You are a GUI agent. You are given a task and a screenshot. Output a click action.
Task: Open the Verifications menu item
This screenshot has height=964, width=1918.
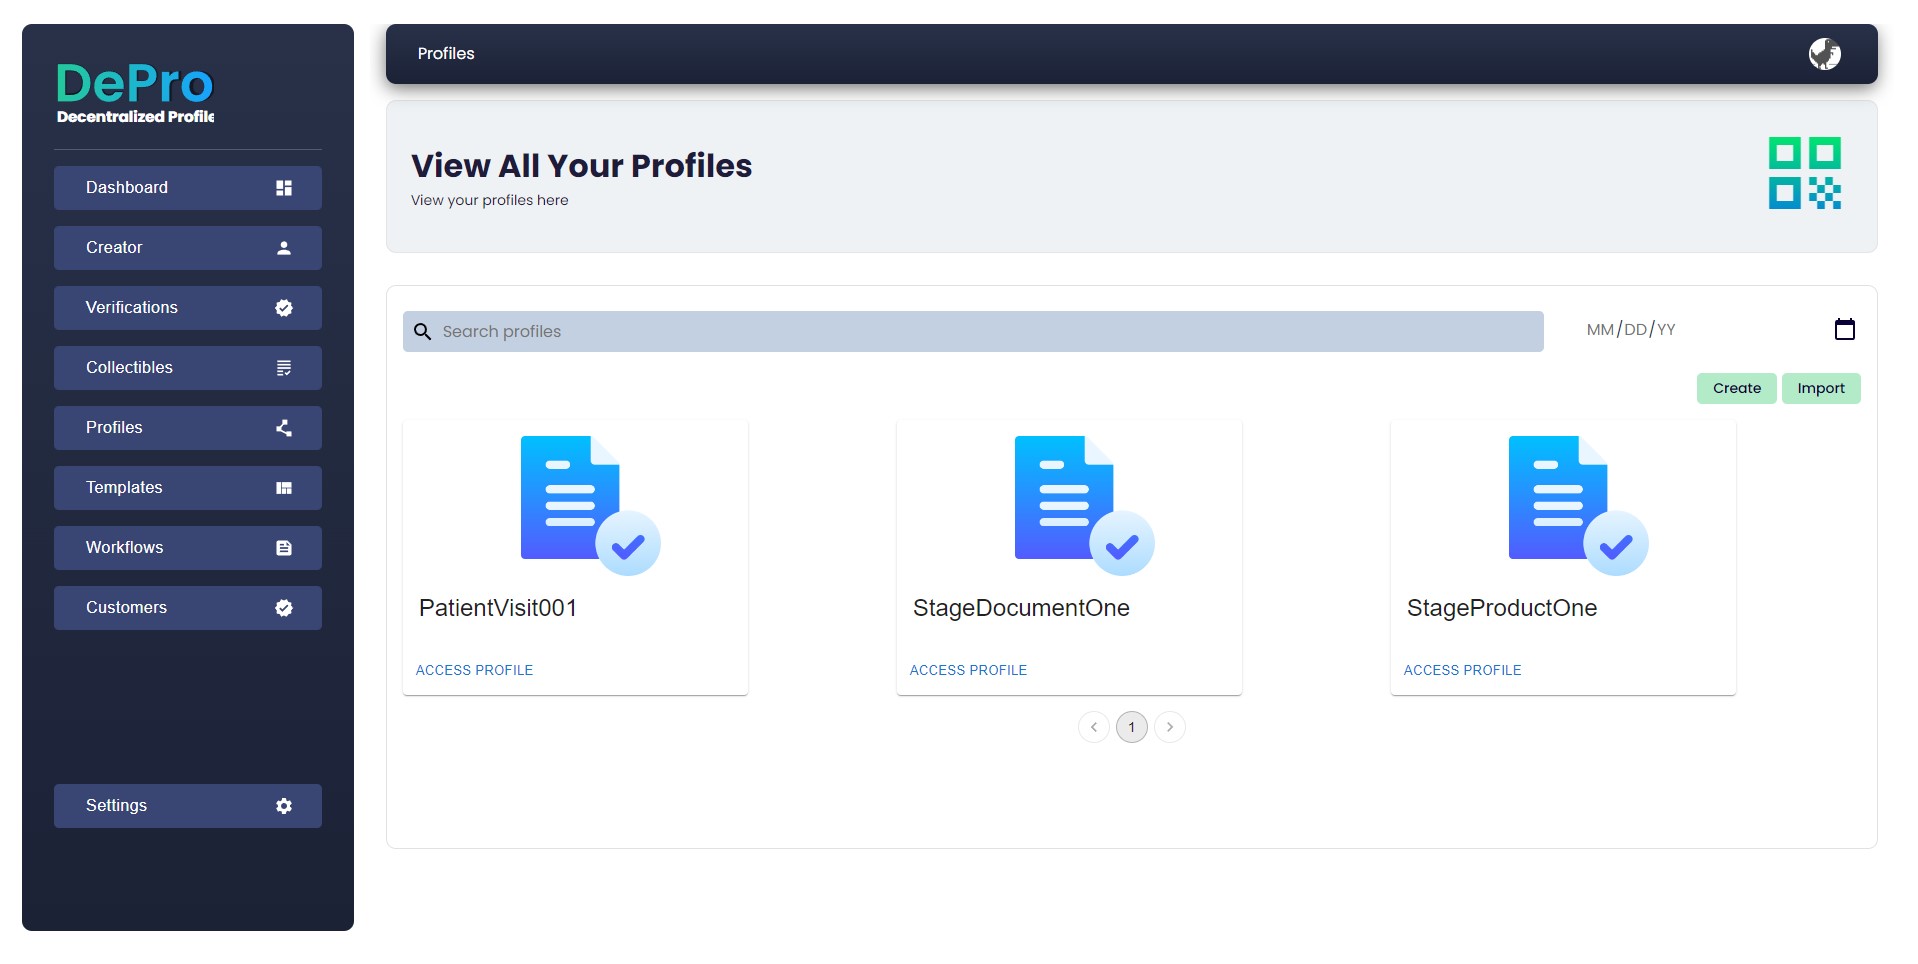point(188,308)
